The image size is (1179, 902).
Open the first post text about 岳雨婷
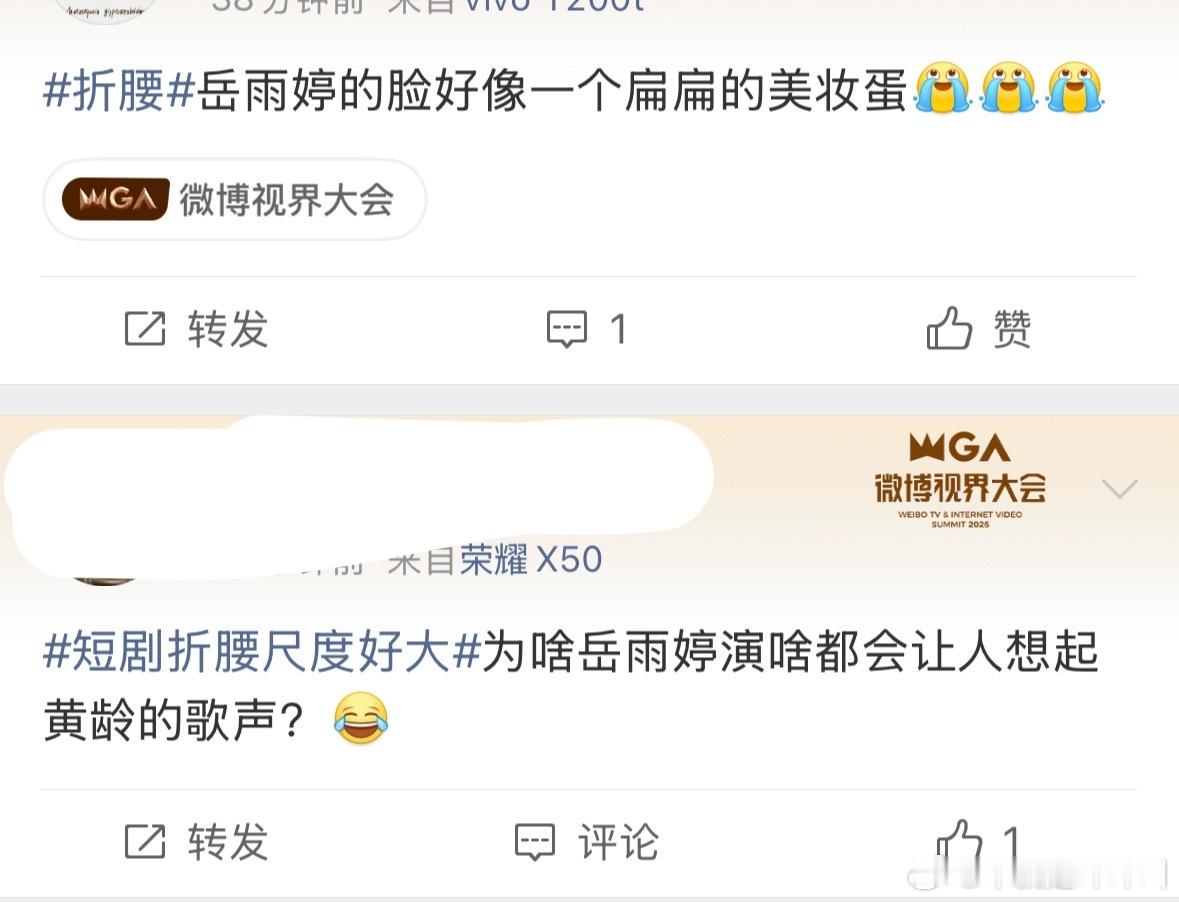(573, 91)
